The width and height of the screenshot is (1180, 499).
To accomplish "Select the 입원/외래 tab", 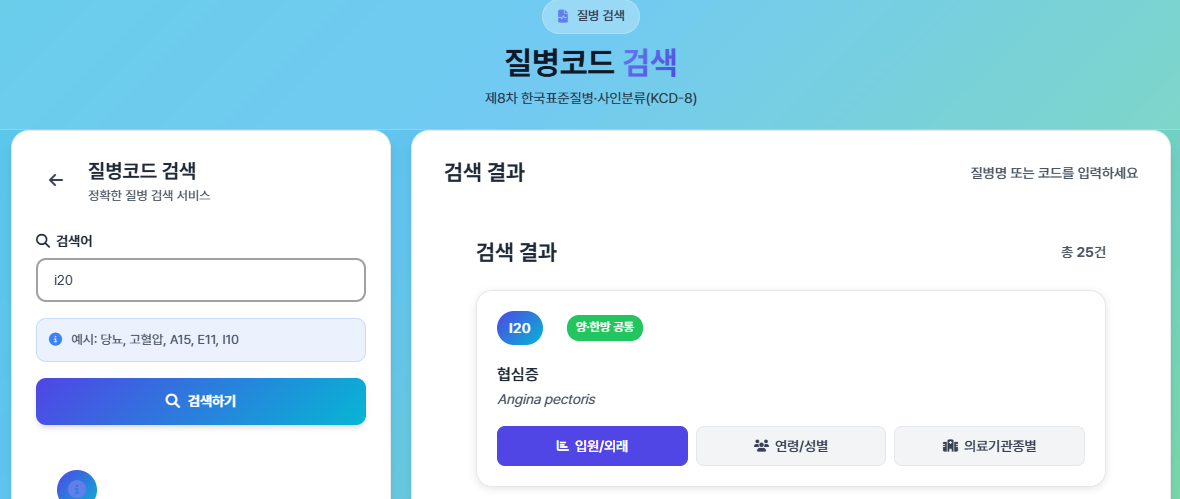I will [x=592, y=446].
